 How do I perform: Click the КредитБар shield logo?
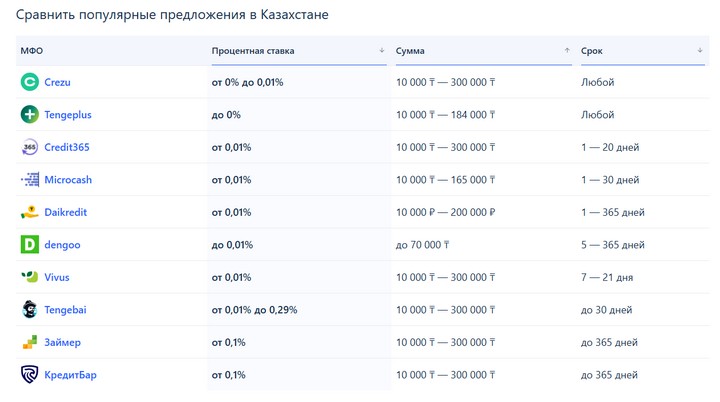pos(30,374)
